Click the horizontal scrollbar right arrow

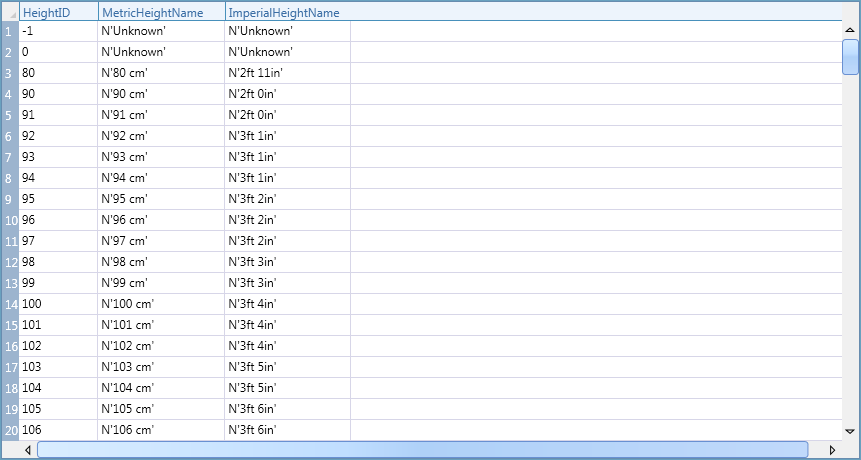(x=832, y=450)
